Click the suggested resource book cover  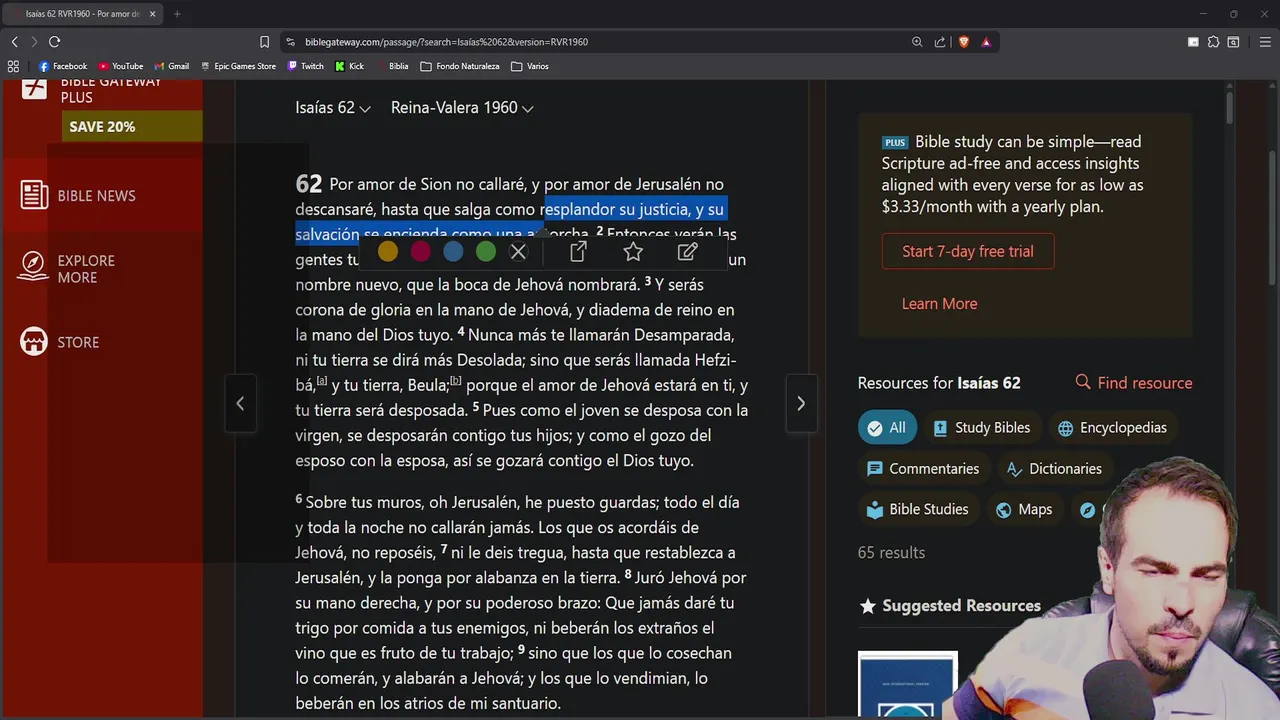(x=907, y=686)
